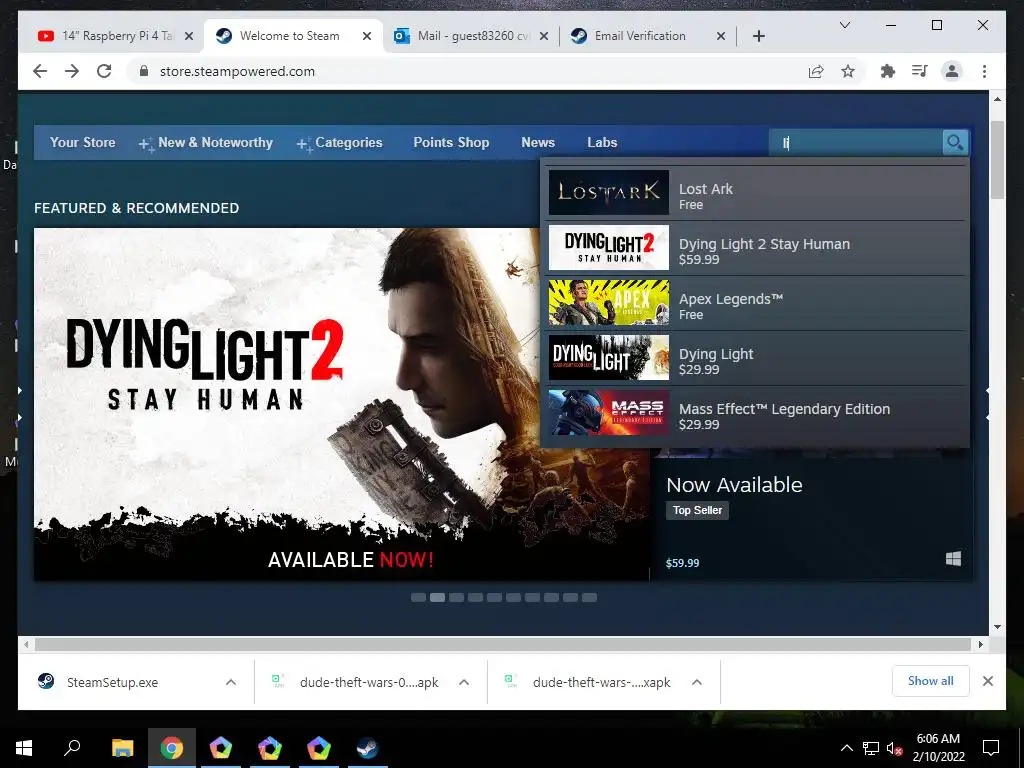1024x768 pixels.
Task: Bookmark this page with the star icon
Action: click(x=848, y=71)
